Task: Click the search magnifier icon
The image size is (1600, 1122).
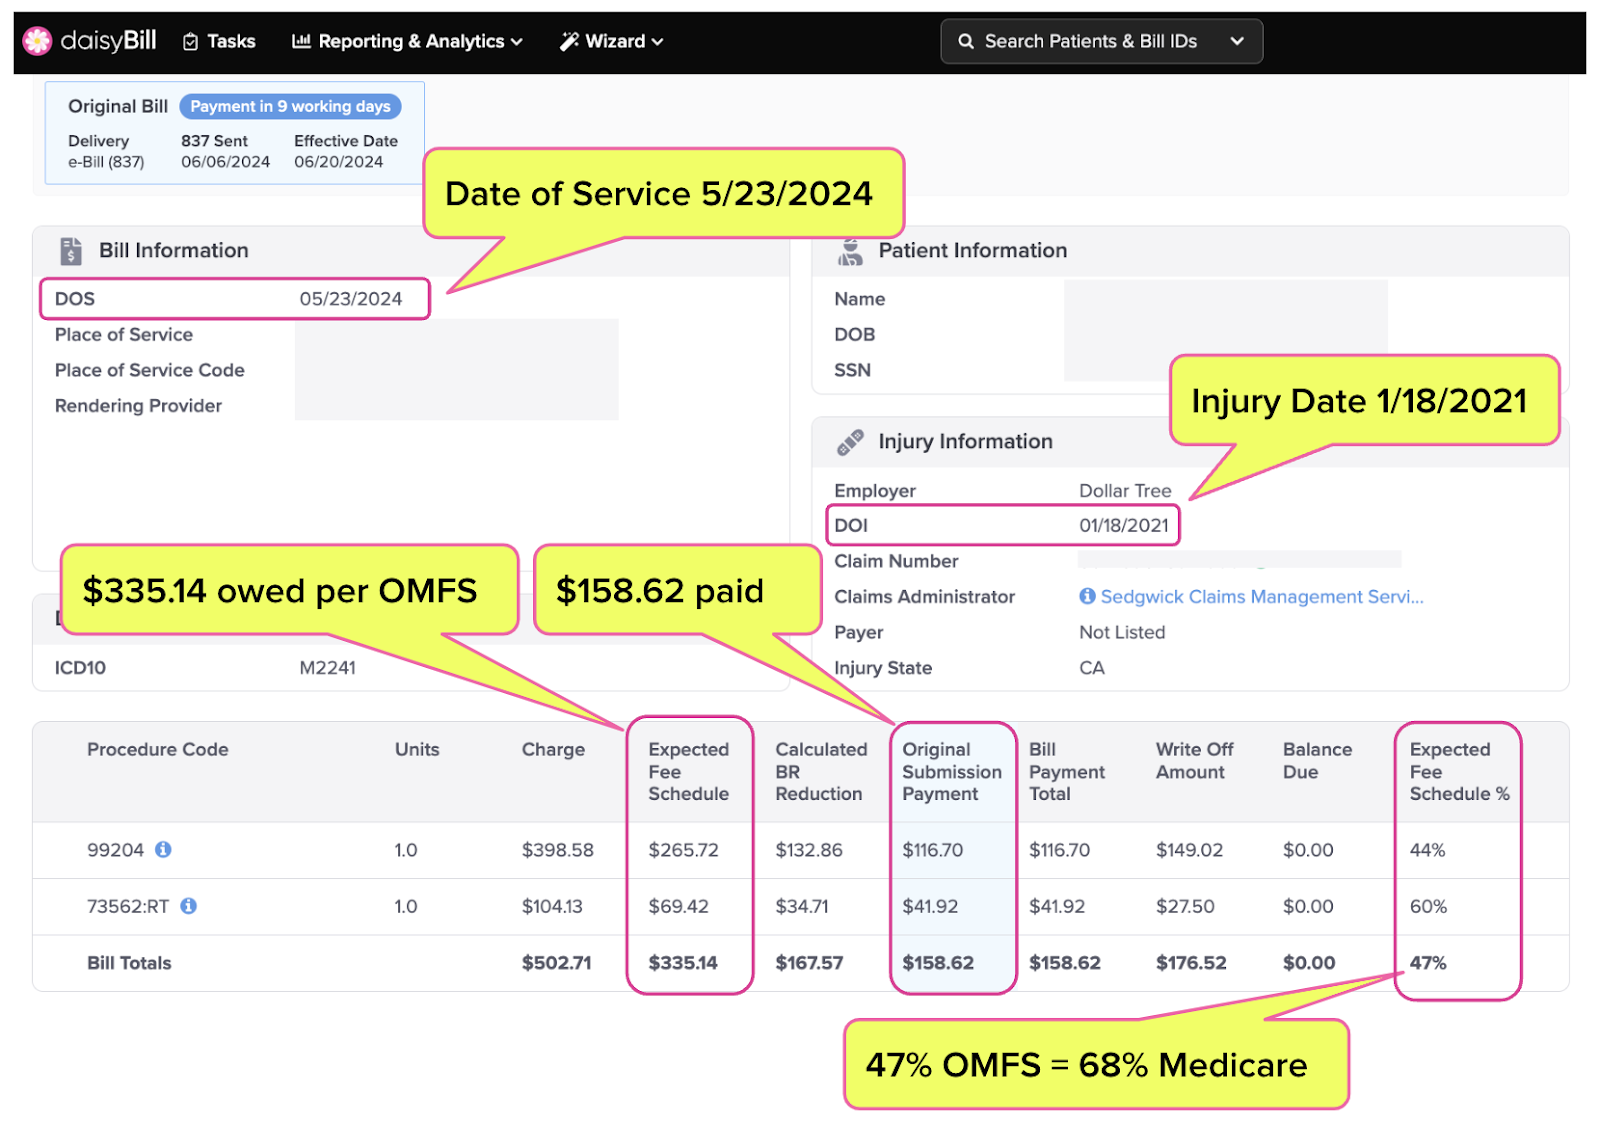Action: 966,41
